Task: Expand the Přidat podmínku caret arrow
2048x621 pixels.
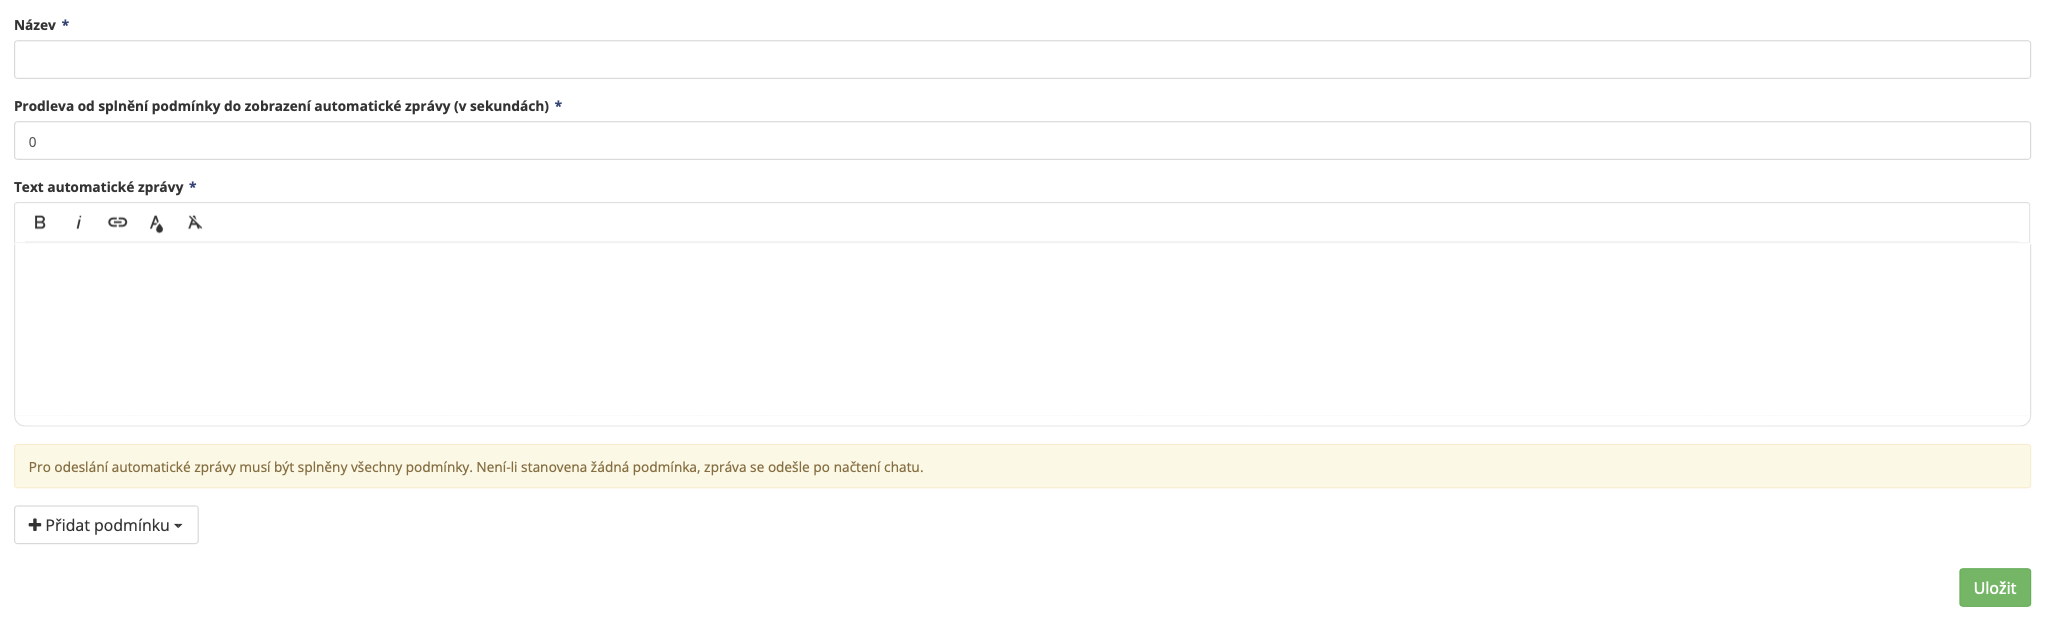Action: tap(178, 526)
